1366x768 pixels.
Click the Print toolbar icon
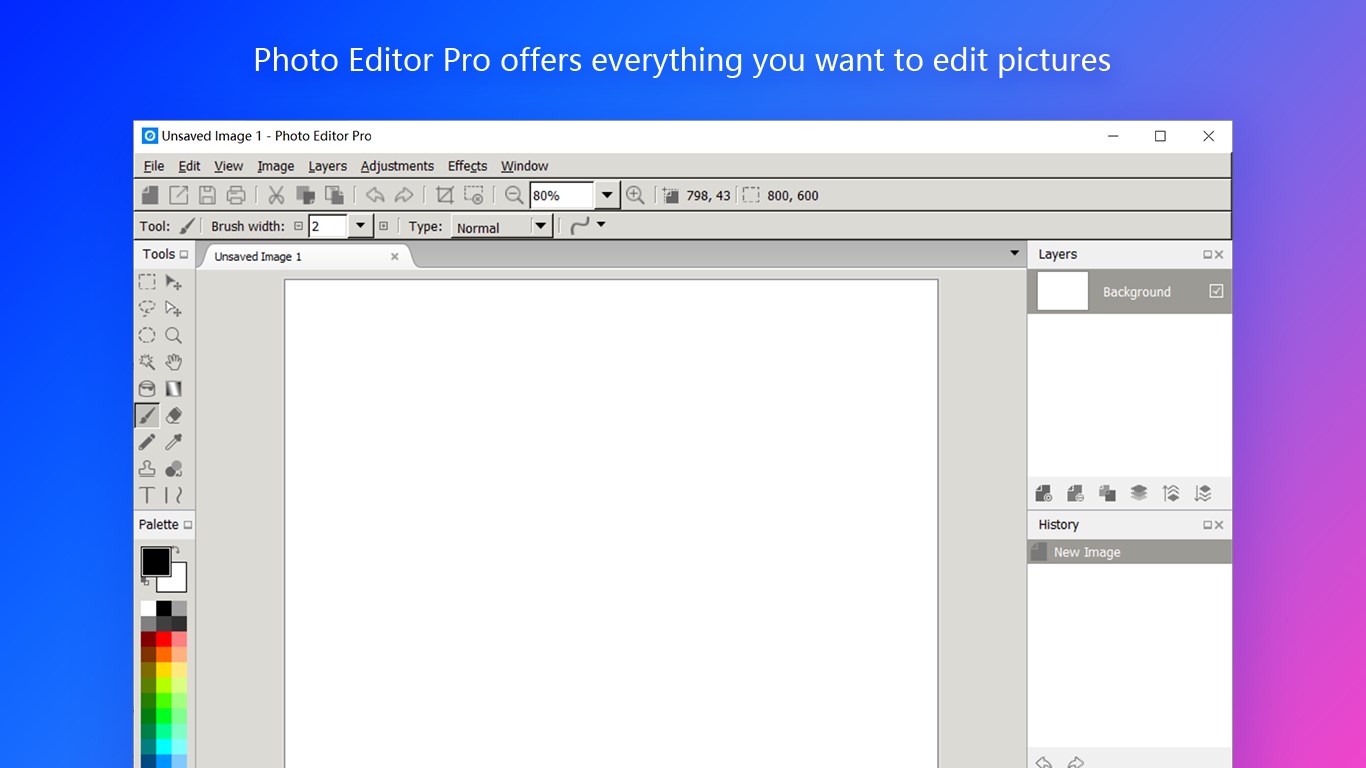[236, 195]
